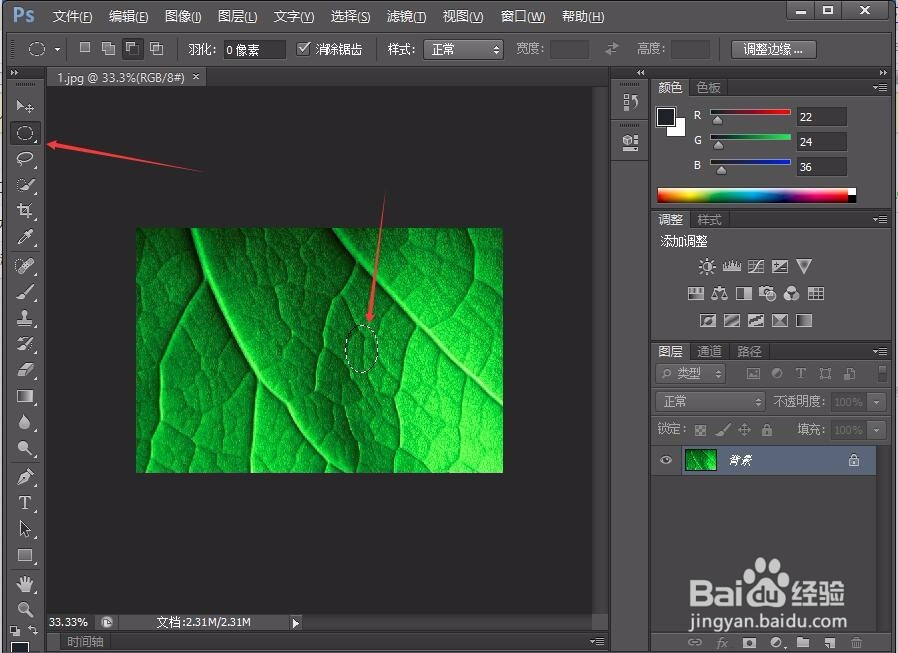Viewport: 898px width, 653px height.
Task: Create a new layer group
Action: [x=803, y=642]
